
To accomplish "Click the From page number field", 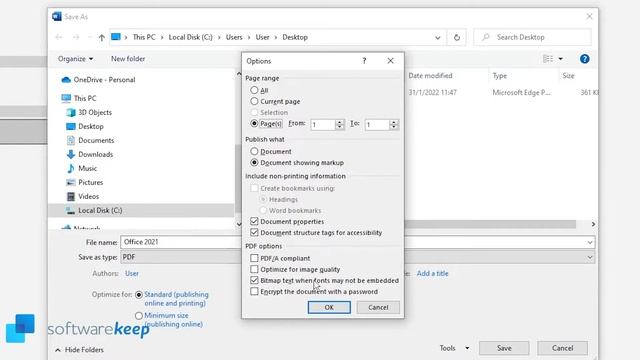I will [x=323, y=124].
